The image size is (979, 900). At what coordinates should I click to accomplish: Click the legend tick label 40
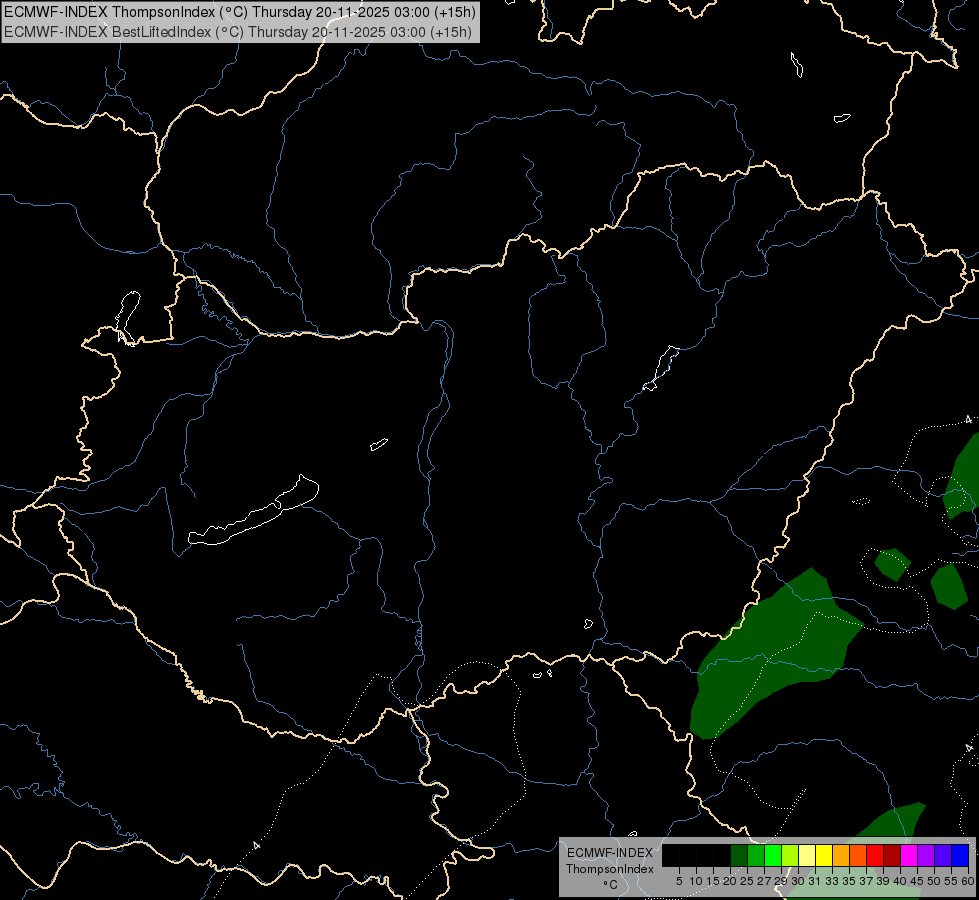click(900, 881)
